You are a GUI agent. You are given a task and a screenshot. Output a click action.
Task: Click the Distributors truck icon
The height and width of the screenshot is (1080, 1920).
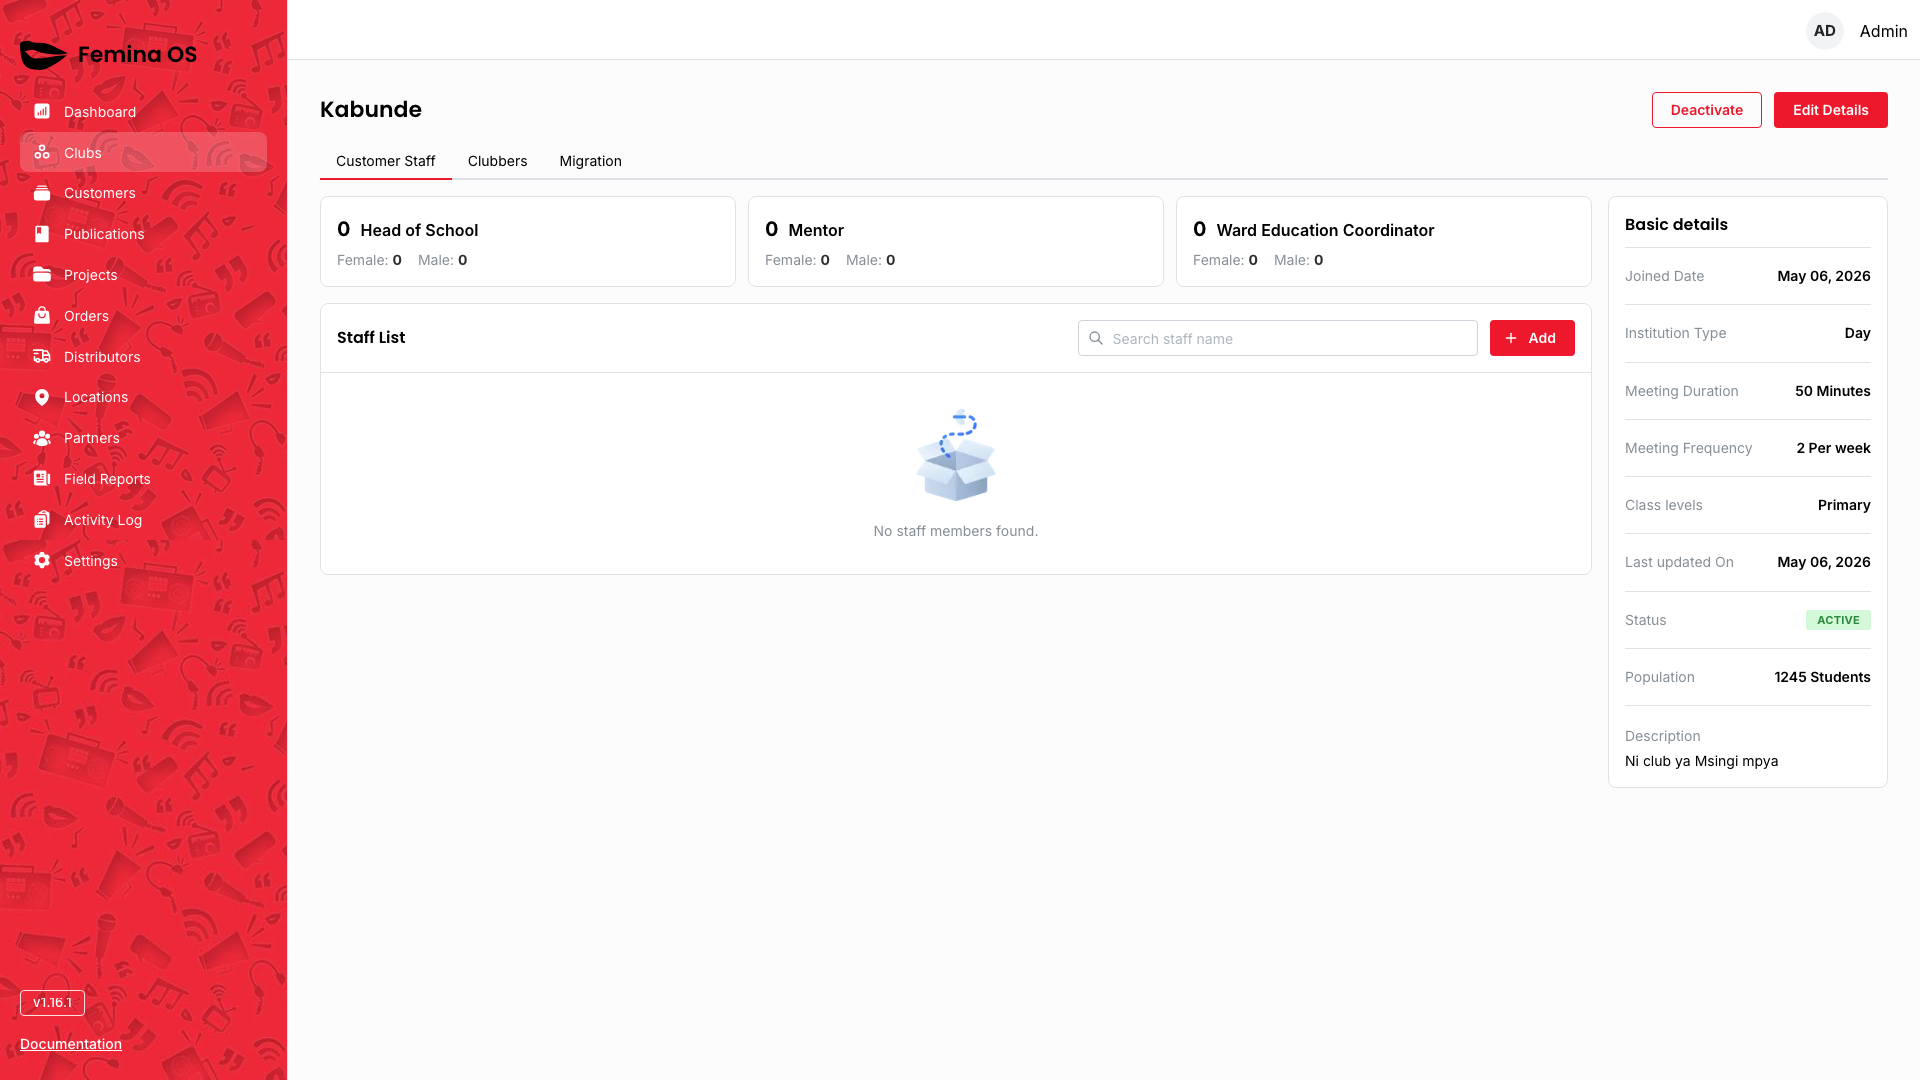[42, 356]
